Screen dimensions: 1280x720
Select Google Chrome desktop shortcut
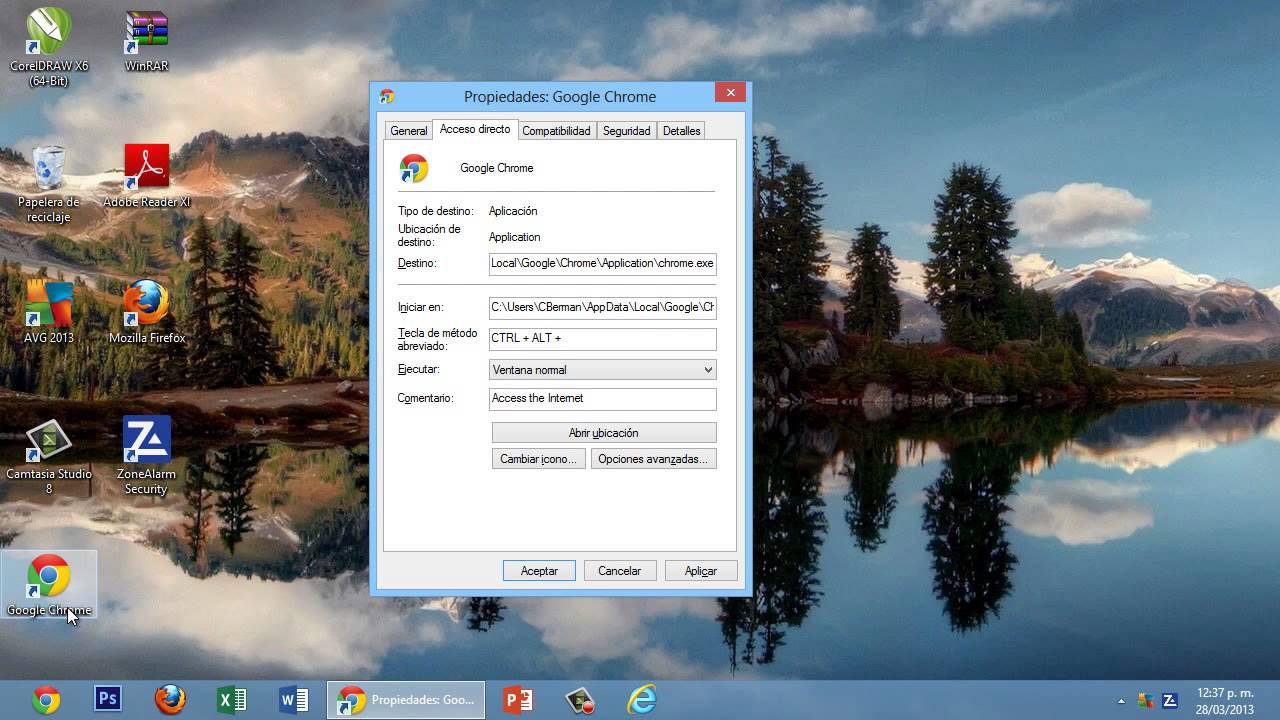(48, 585)
